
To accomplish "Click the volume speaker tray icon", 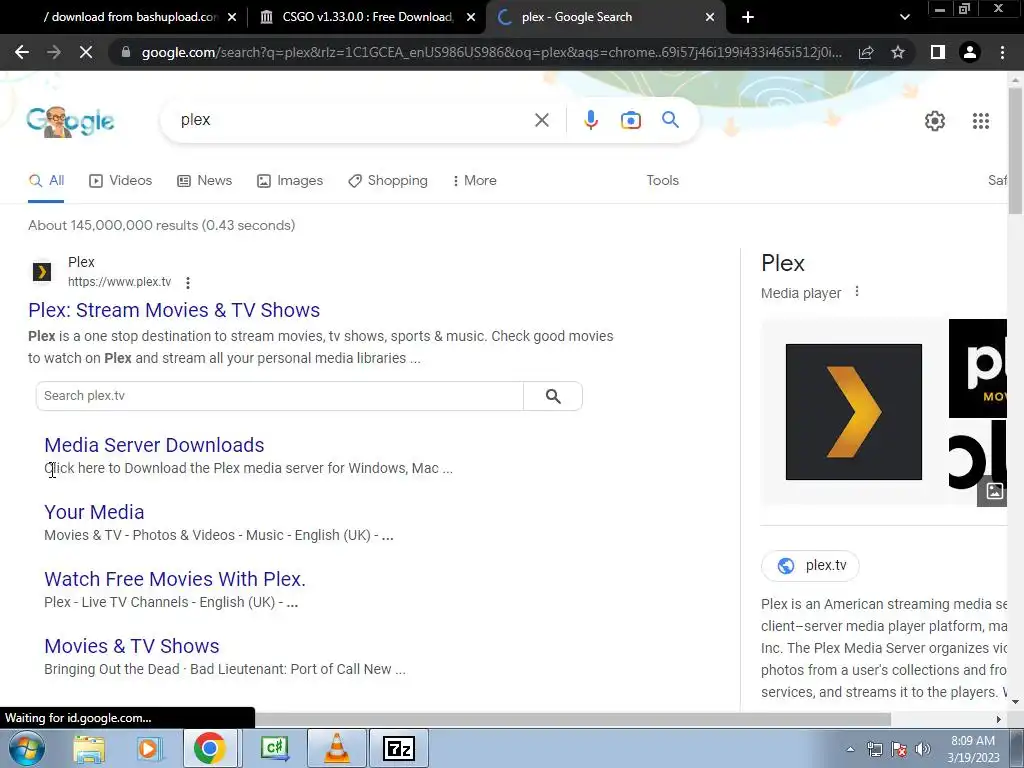I will coord(922,749).
